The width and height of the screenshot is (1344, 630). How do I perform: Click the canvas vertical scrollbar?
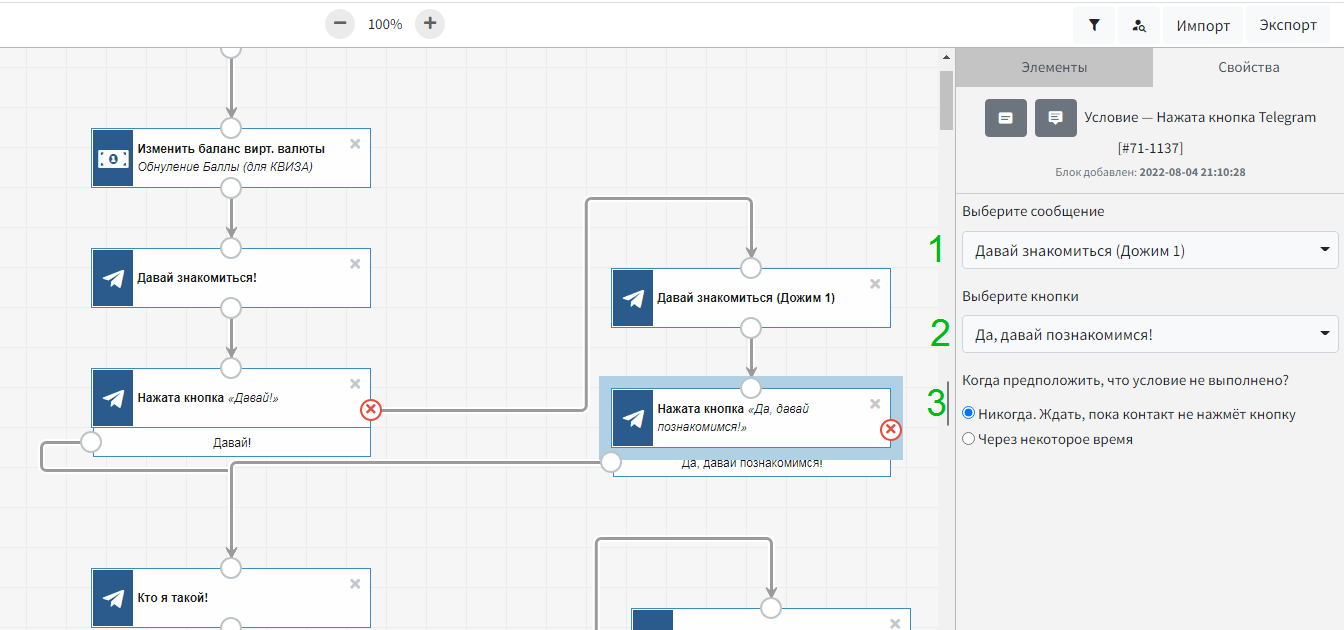(946, 100)
